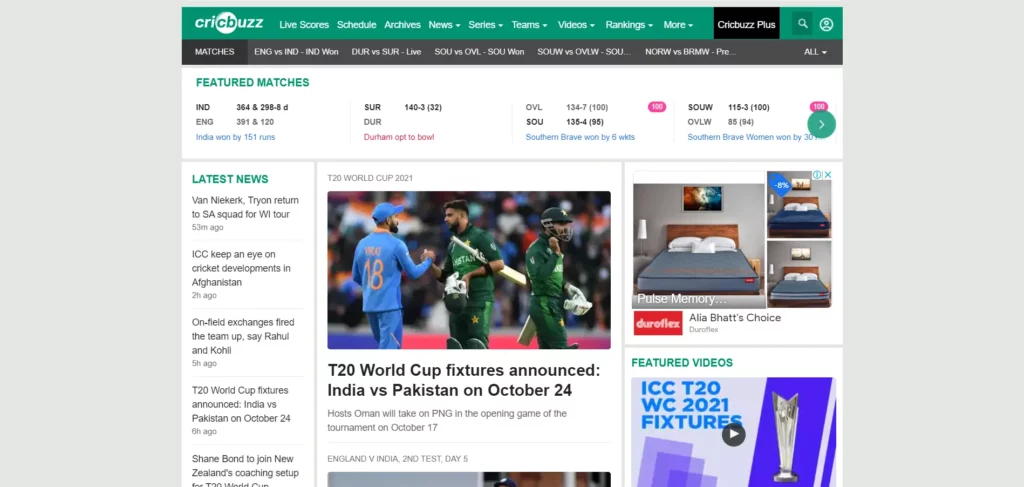Image resolution: width=1024 pixels, height=487 pixels.
Task: Click the featured matches next arrow
Action: click(x=822, y=124)
